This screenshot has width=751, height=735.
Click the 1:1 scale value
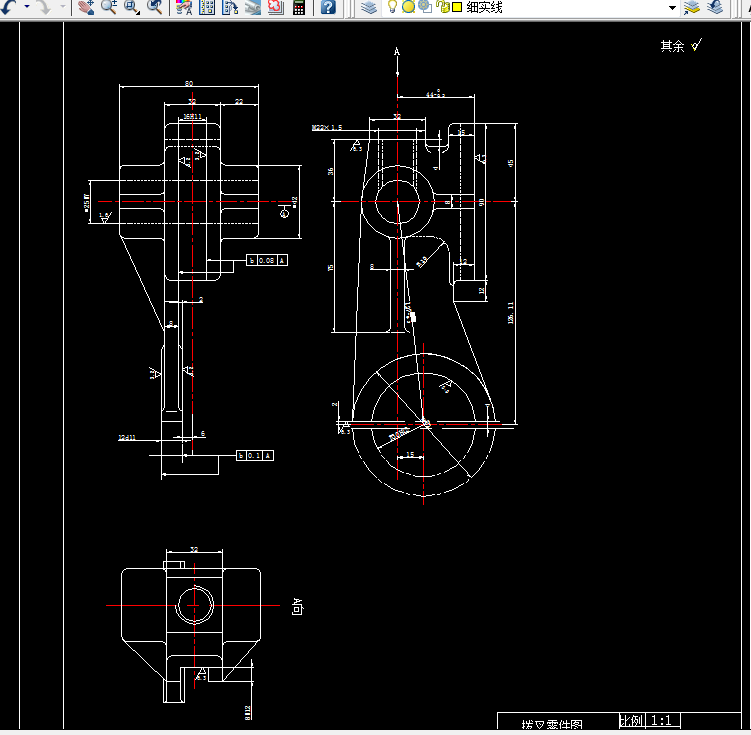pyautogui.click(x=661, y=721)
